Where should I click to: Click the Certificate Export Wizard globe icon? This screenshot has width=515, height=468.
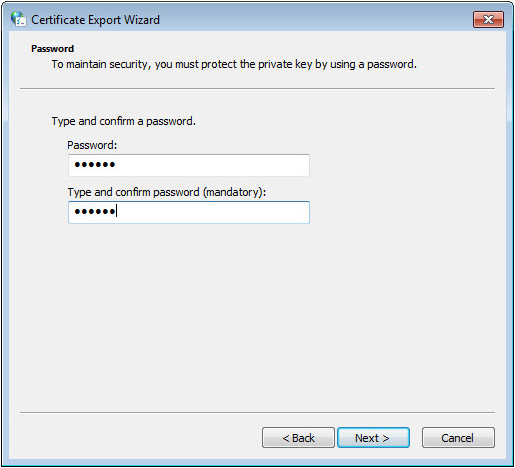[x=18, y=19]
